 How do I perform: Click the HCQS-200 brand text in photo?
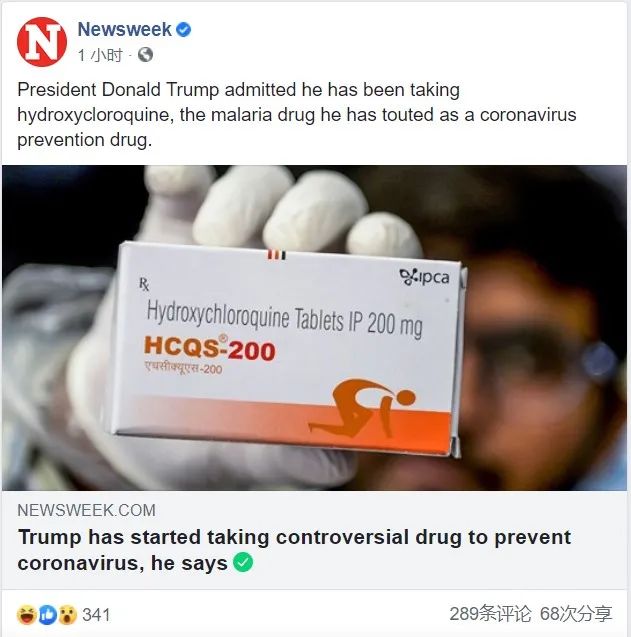(210, 349)
